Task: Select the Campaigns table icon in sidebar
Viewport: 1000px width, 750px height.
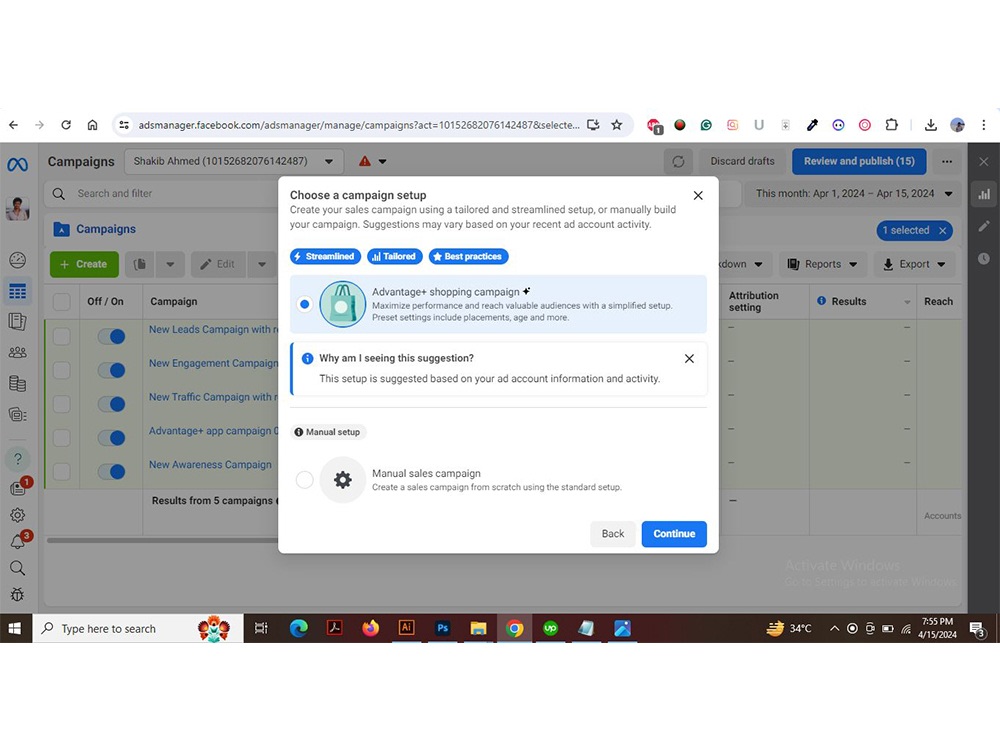Action: pyautogui.click(x=17, y=291)
